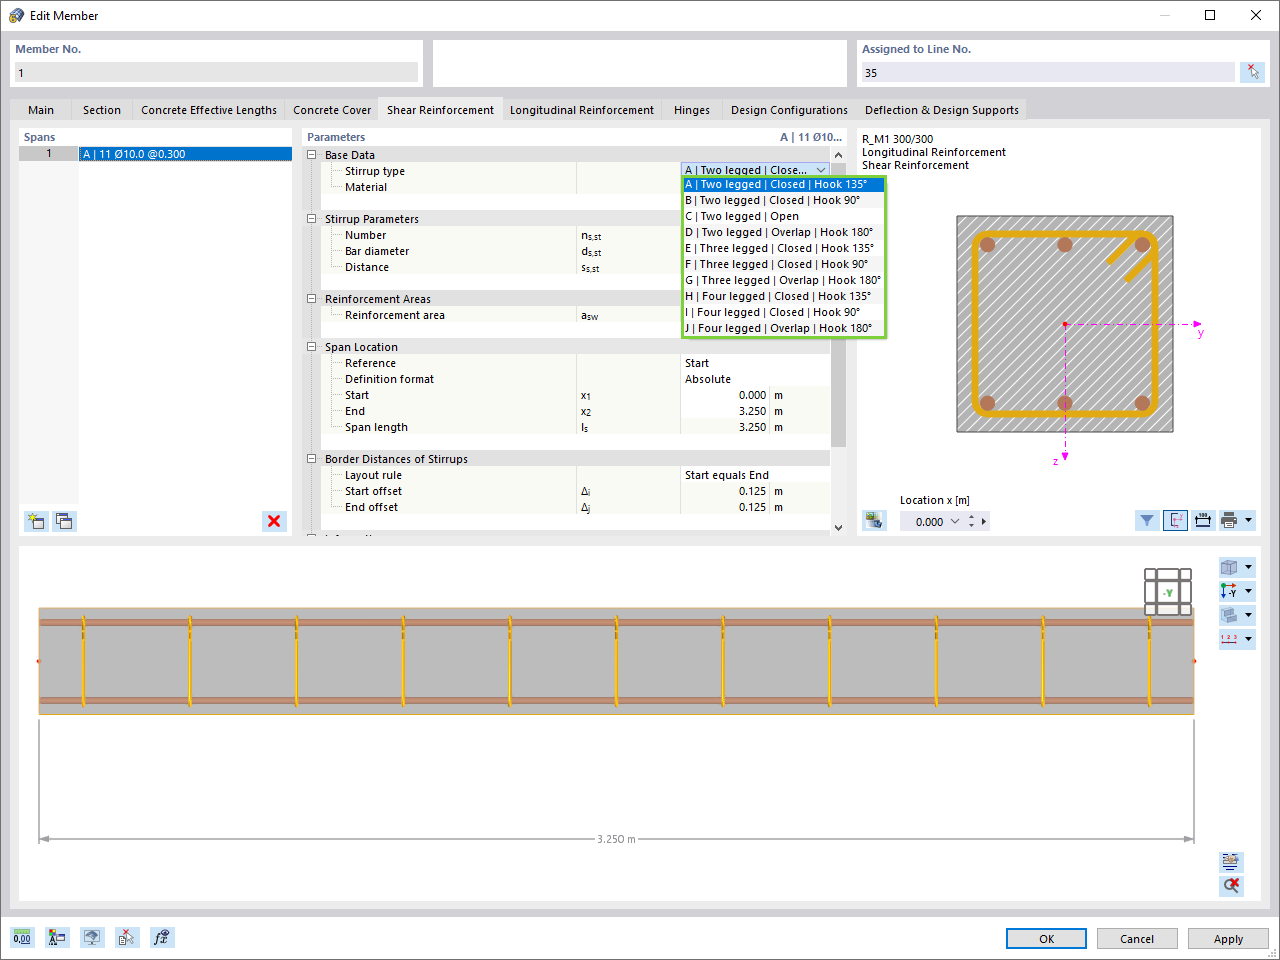Click the reinforcement view settings icon above the magnifier
Viewport: 1280px width, 960px height.
tap(1231, 862)
